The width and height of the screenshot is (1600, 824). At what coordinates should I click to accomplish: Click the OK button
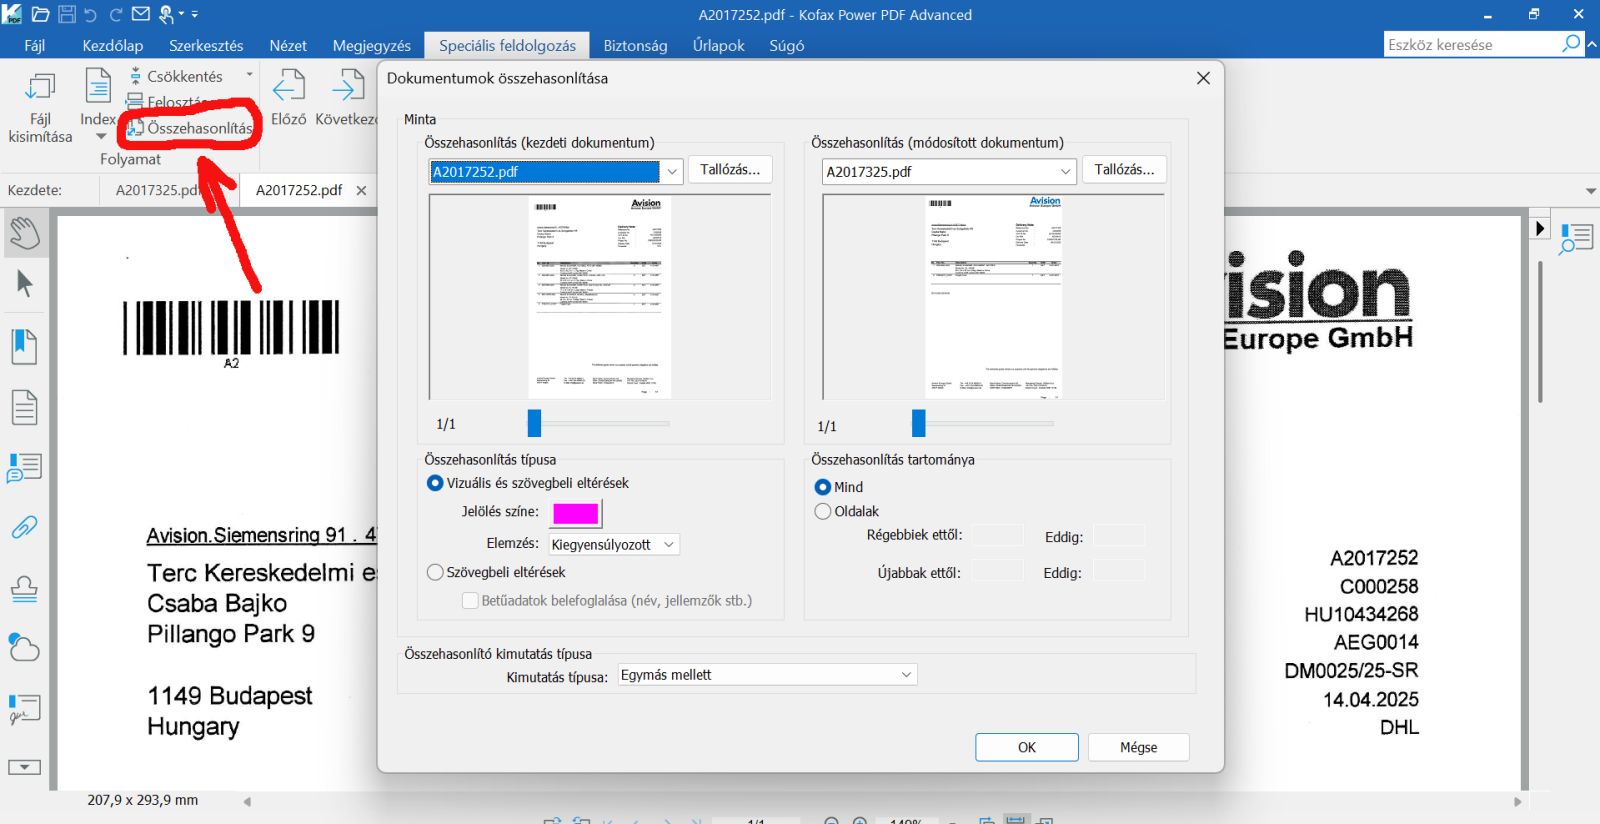tap(1026, 747)
